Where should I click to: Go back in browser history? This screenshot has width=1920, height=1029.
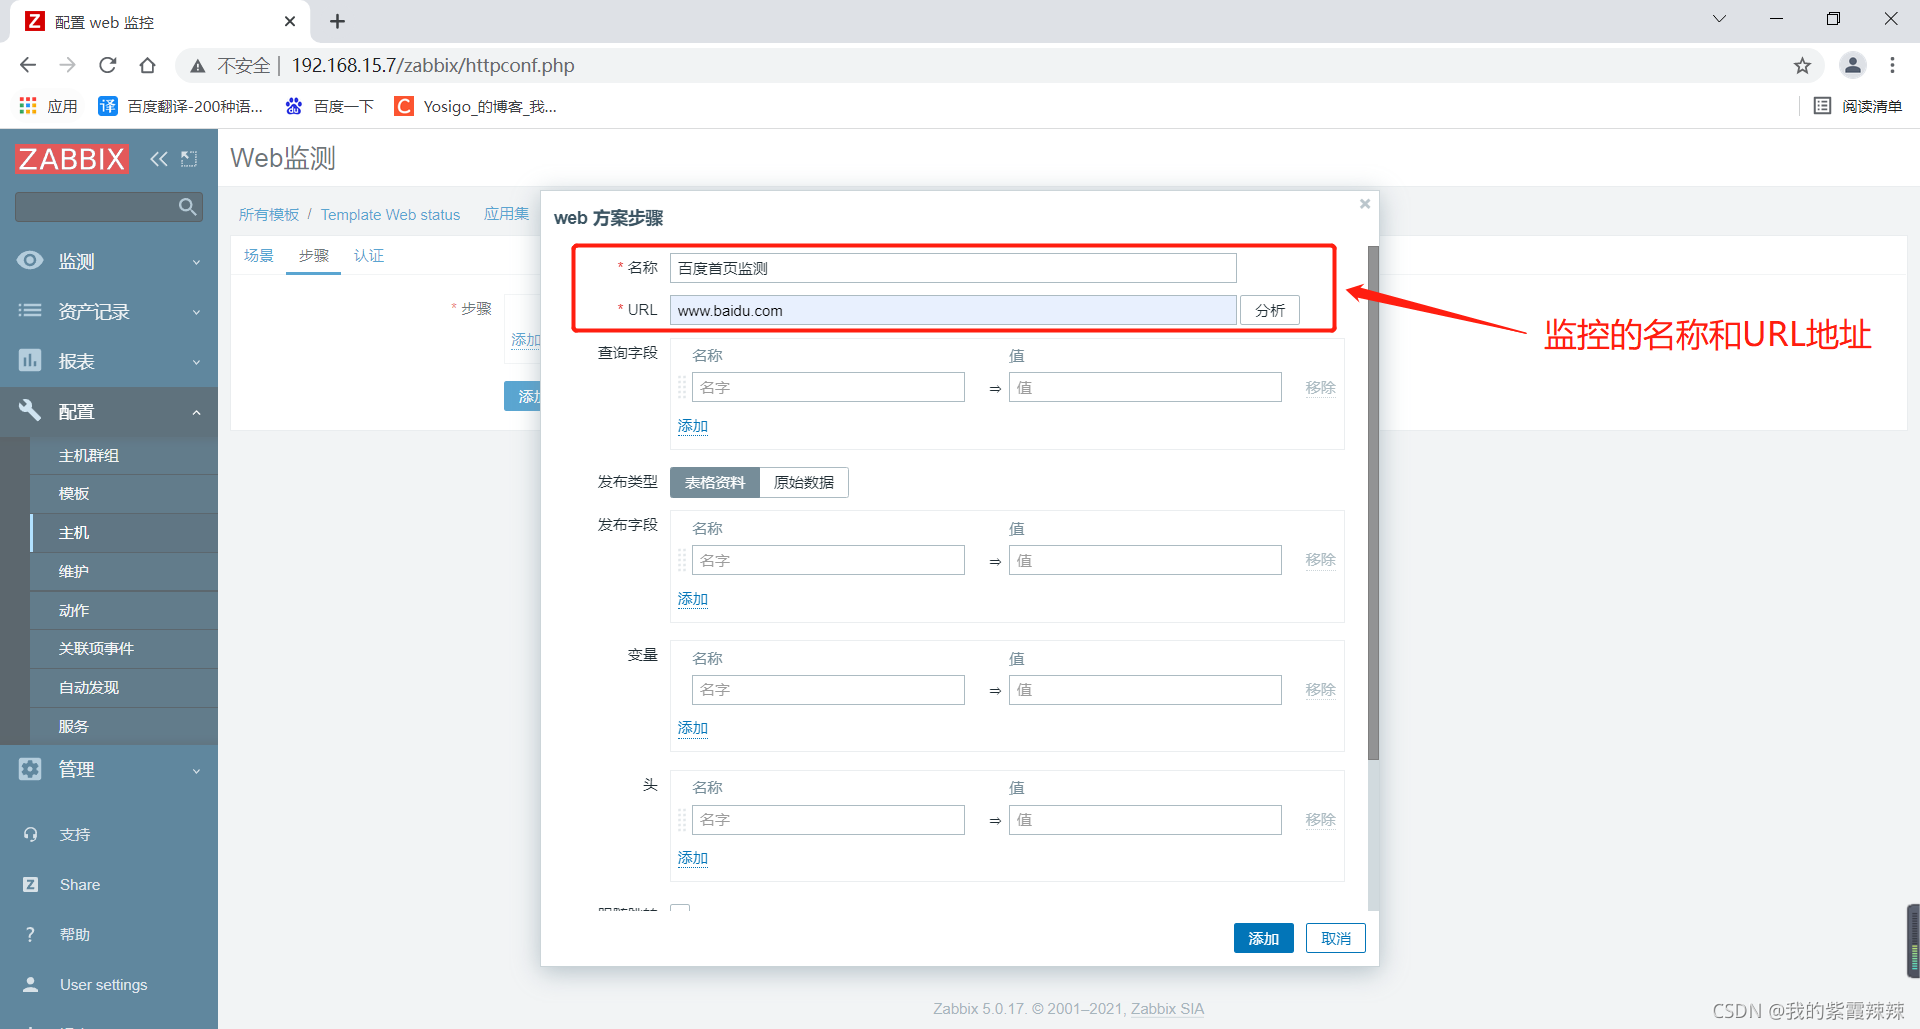pyautogui.click(x=28, y=65)
